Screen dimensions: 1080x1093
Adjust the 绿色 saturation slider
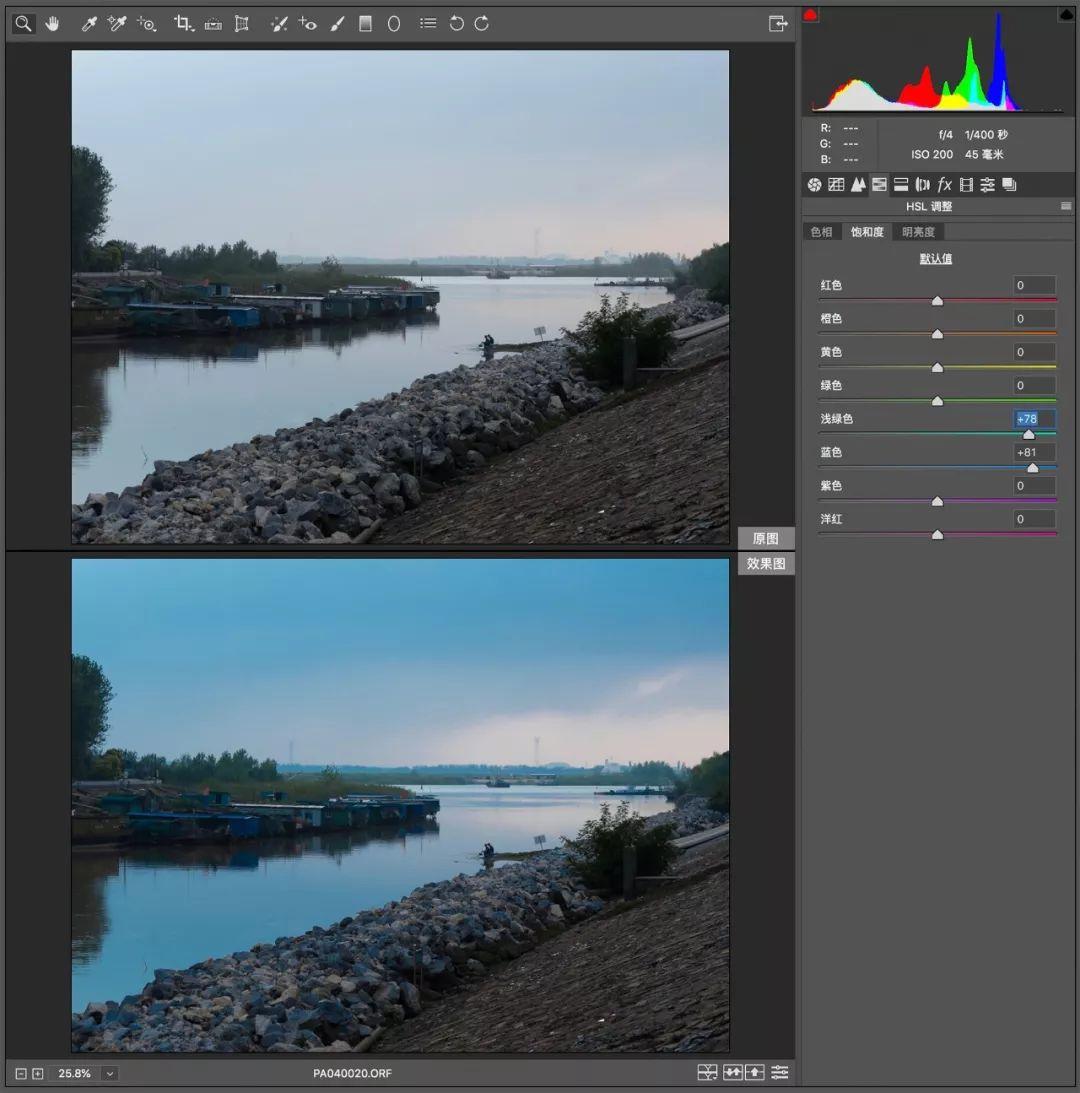tap(937, 401)
